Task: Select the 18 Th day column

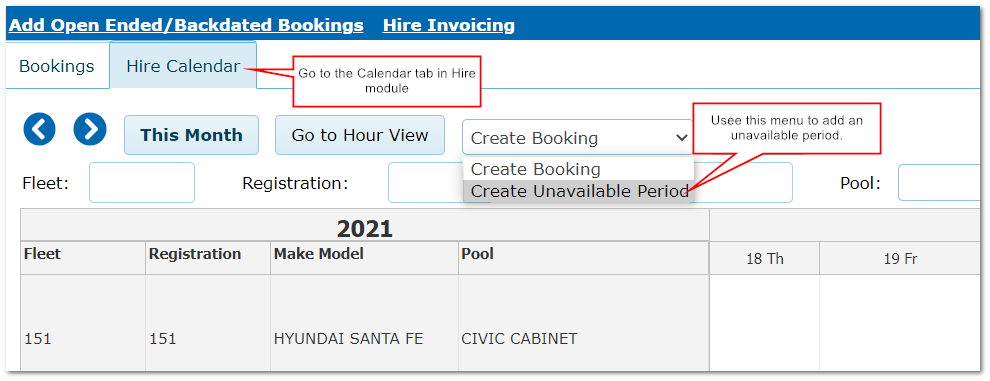Action: click(x=765, y=258)
